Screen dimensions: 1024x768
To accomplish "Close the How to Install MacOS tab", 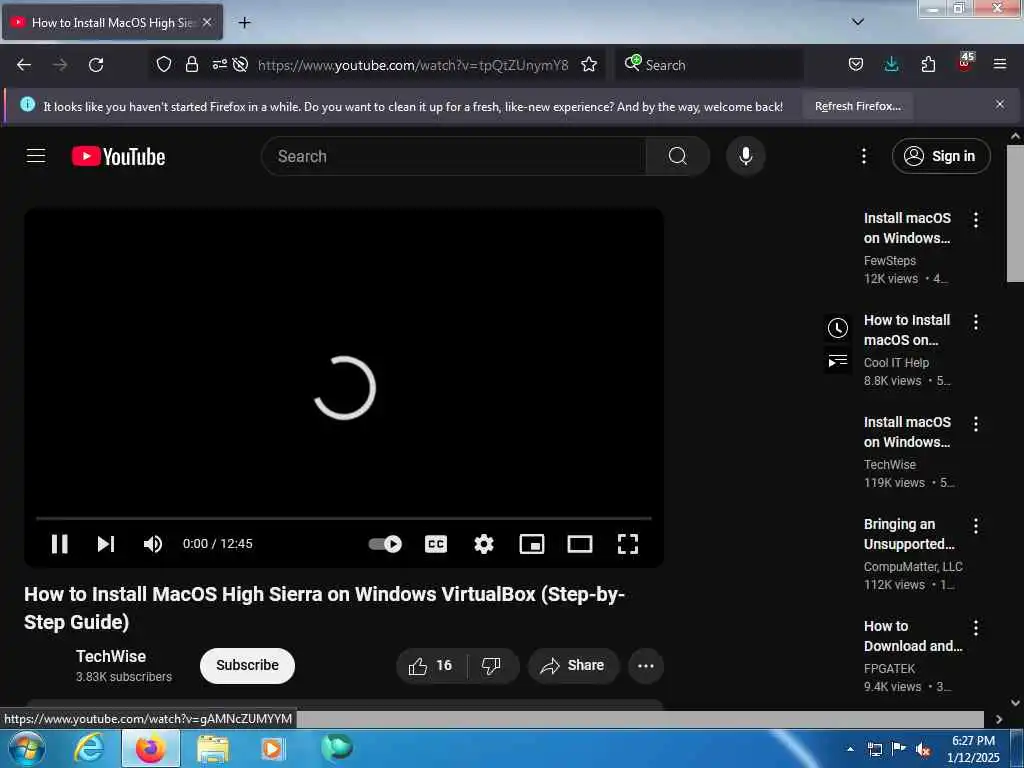I will point(207,22).
